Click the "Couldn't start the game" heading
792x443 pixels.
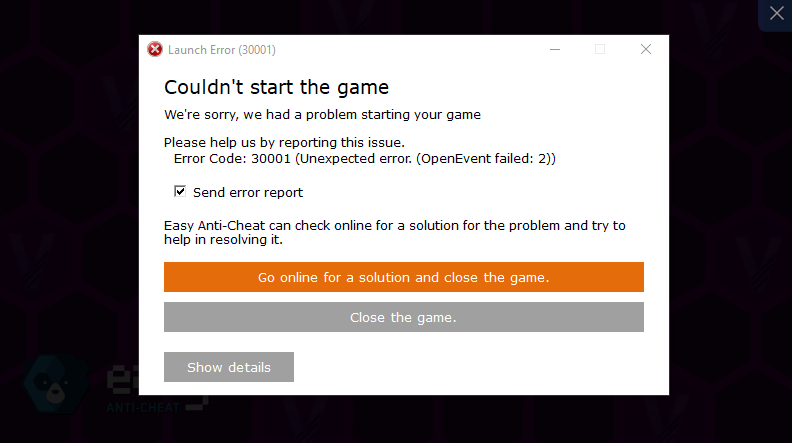(276, 88)
